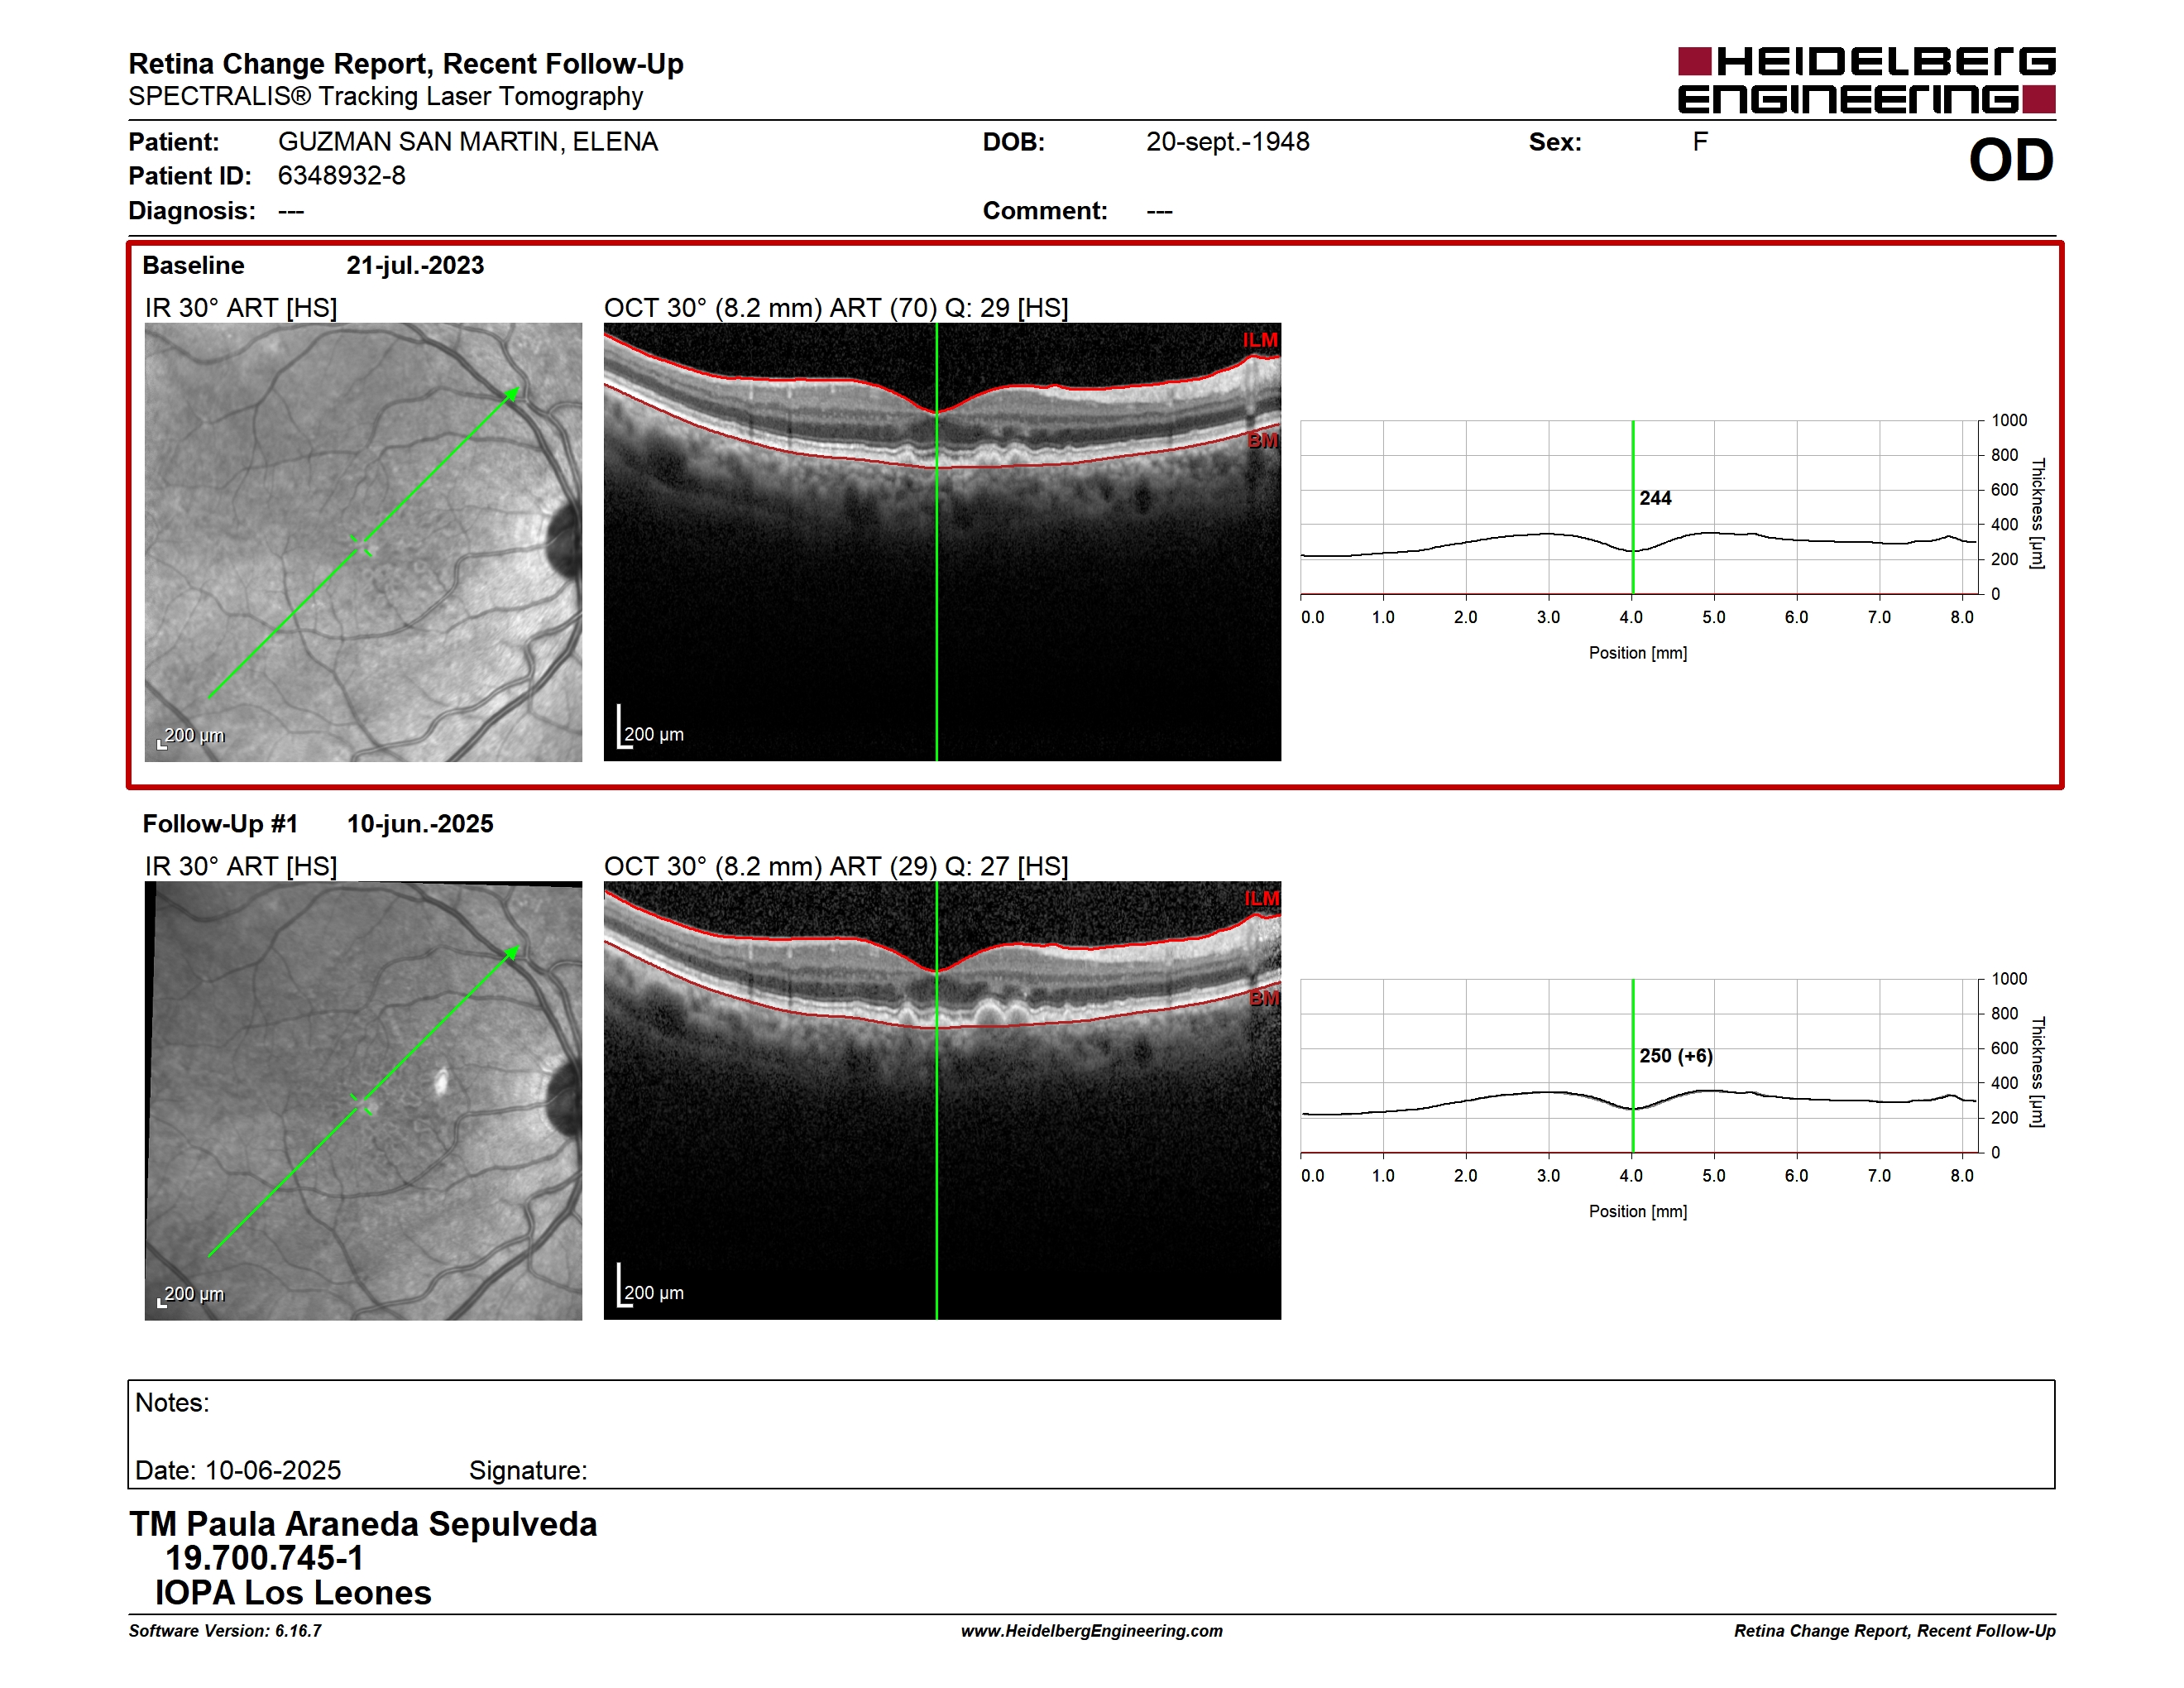Click thickness value '244' in Baseline graph

[x=1655, y=498]
